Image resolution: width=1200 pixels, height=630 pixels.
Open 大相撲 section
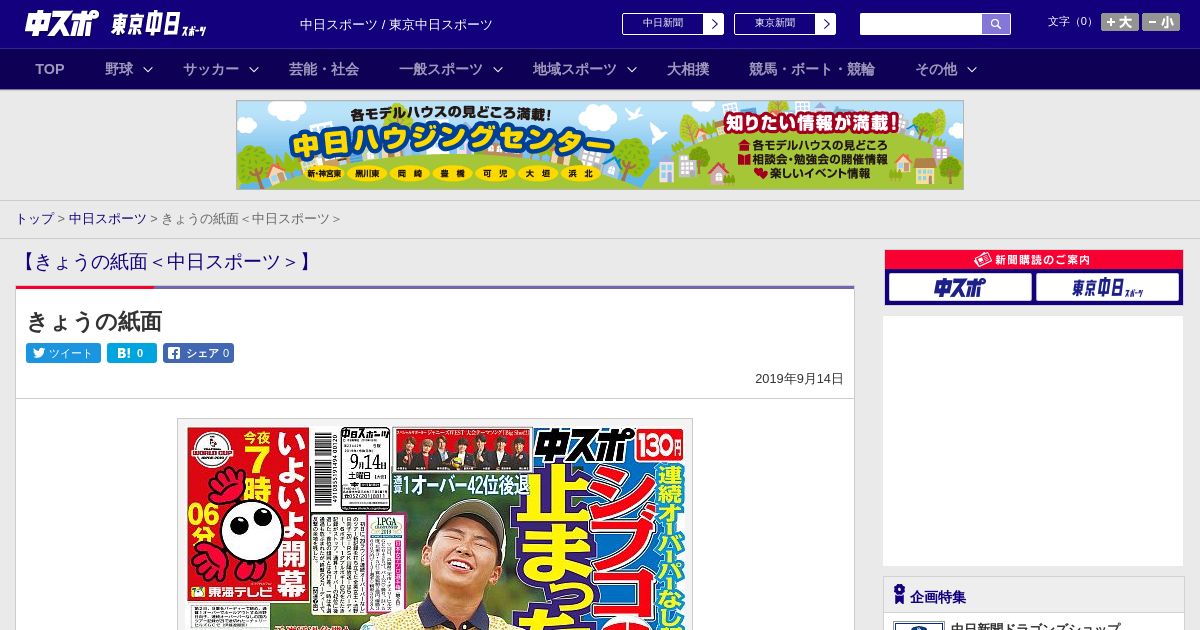click(688, 69)
